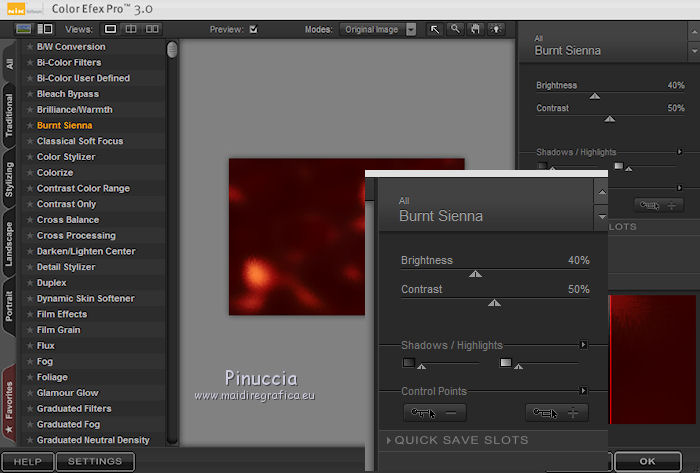
Task: Select the zoom magnifier tool
Action: 455,29
